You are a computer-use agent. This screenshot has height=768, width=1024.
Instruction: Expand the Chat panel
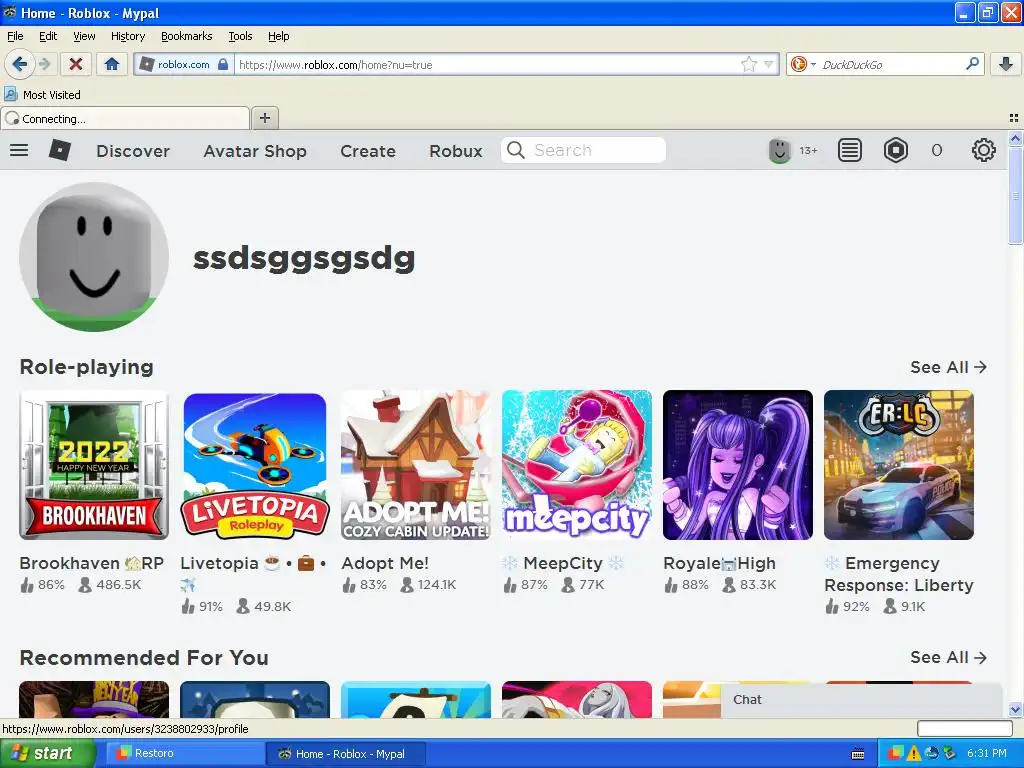pyautogui.click(x=861, y=700)
